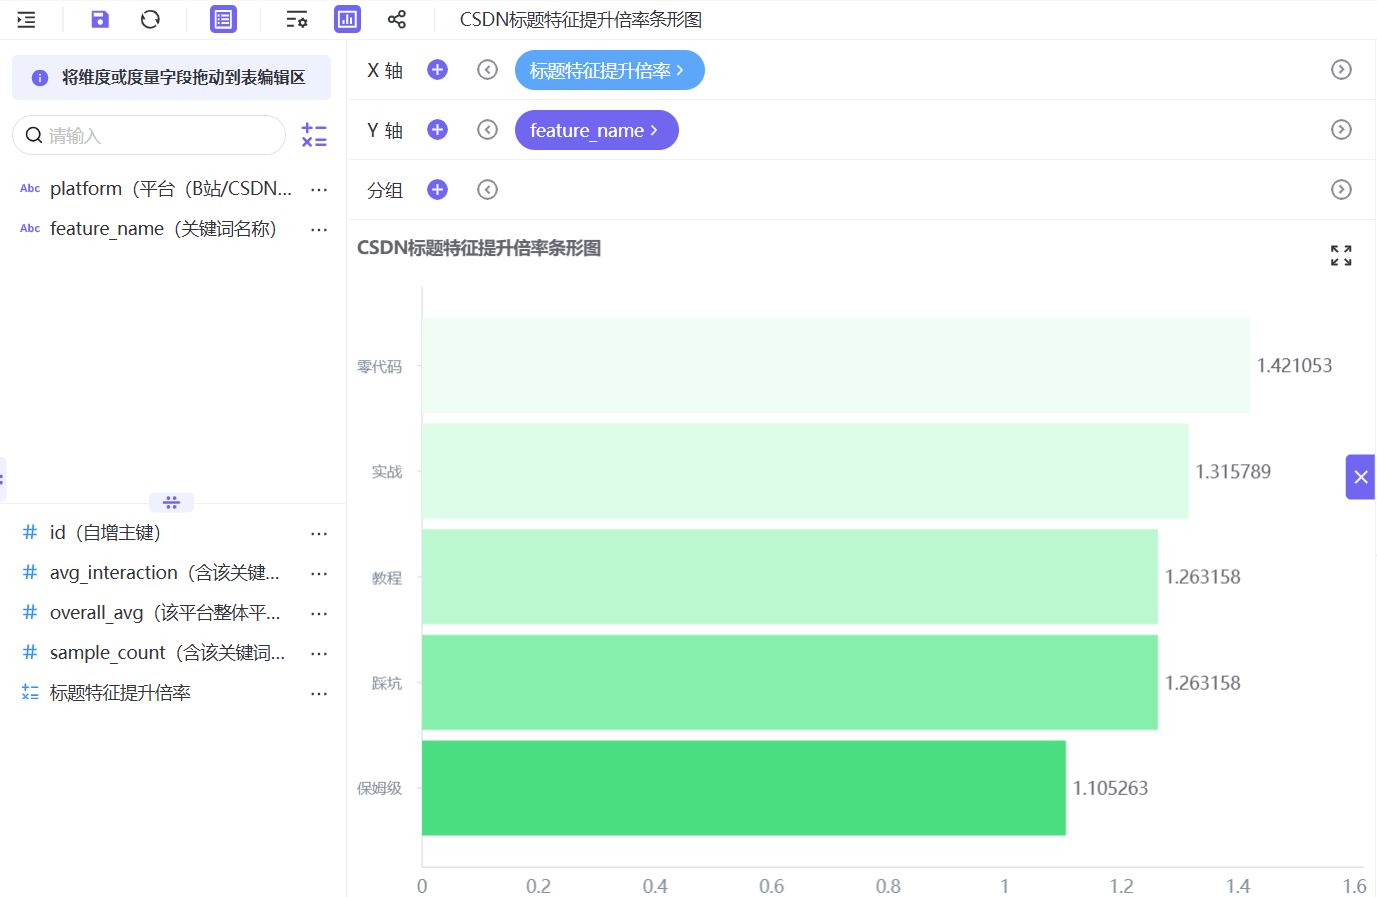The image size is (1377, 897).
Task: Select the chart view icon
Action: pos(348,19)
